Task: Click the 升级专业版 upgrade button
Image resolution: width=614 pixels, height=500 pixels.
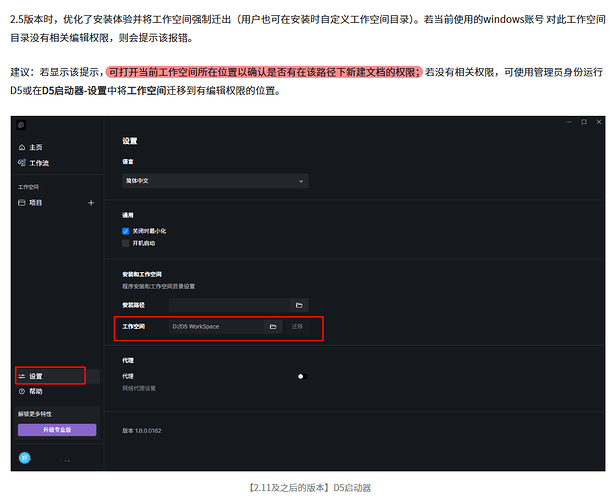Action: click(x=57, y=429)
